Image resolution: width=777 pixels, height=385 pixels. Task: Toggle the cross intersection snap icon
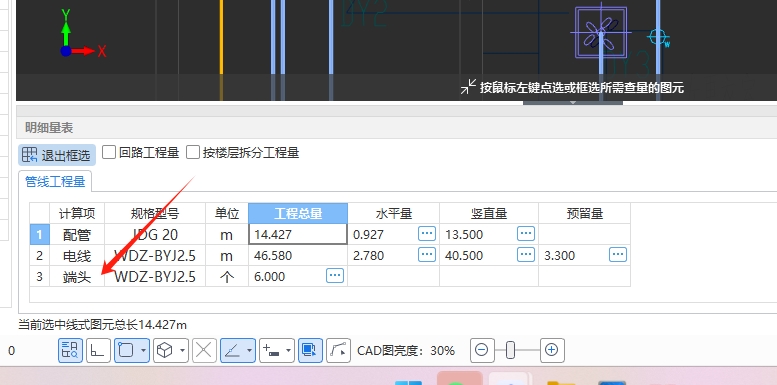pyautogui.click(x=204, y=350)
